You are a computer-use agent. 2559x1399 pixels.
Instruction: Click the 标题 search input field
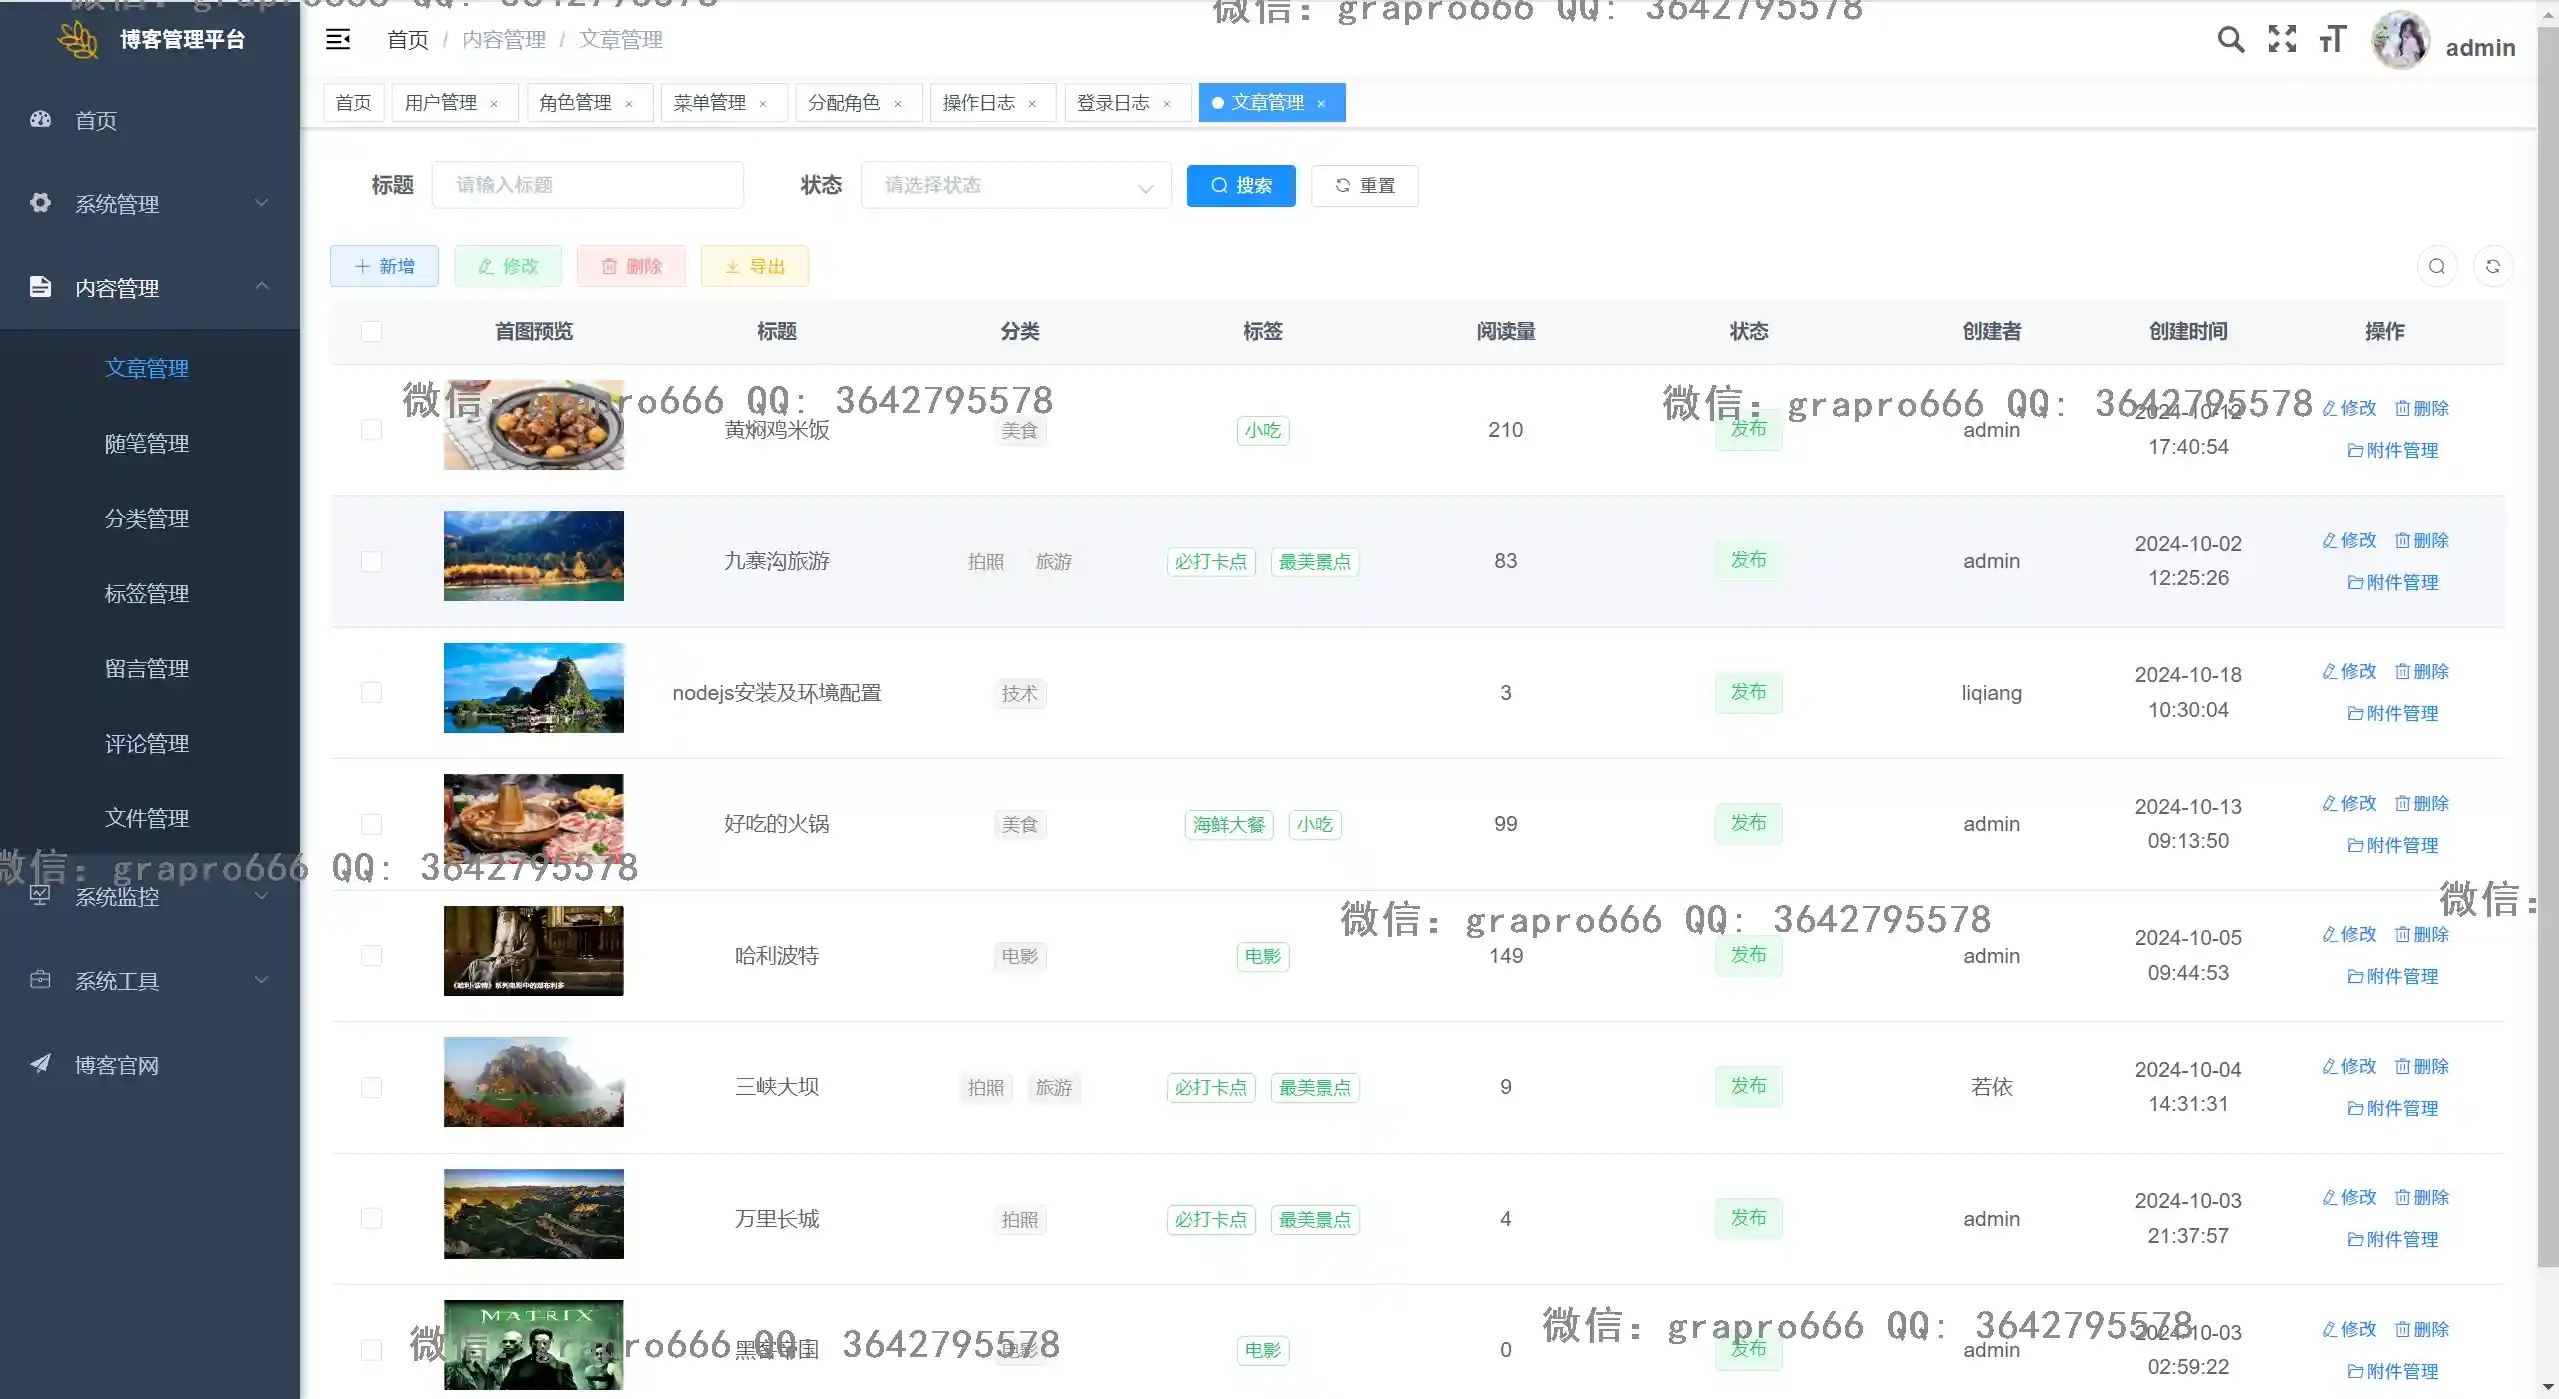pyautogui.click(x=587, y=185)
